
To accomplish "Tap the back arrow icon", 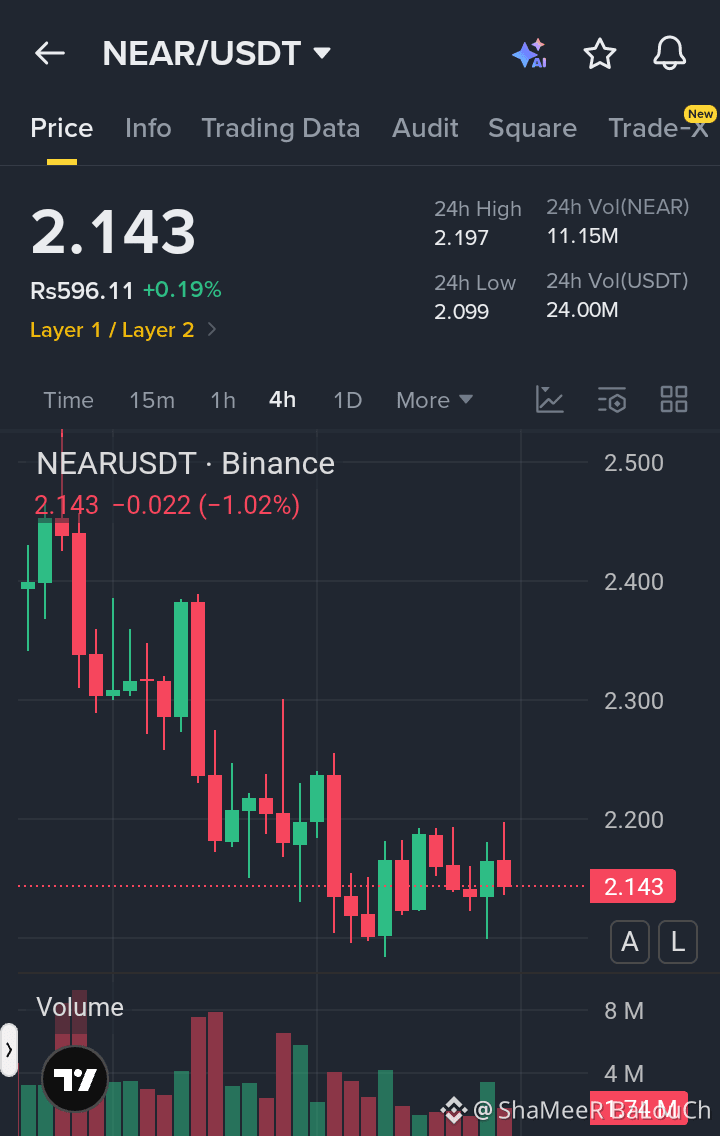I will click(x=50, y=54).
